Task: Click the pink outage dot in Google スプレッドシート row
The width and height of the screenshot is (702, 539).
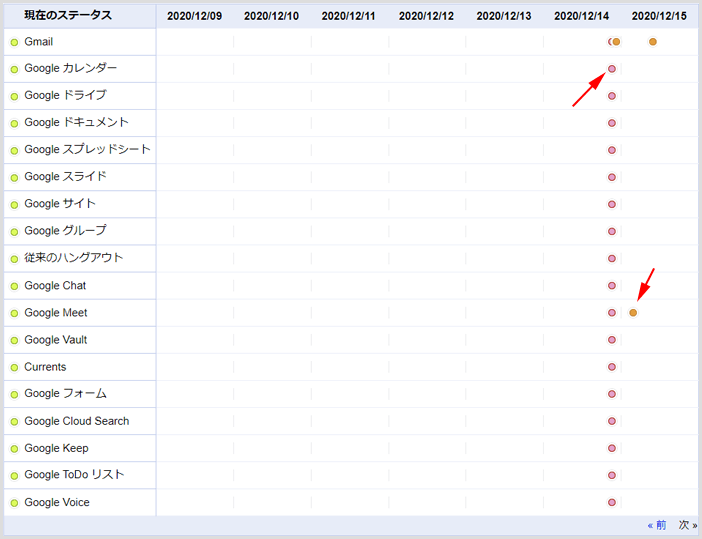Action: [x=612, y=150]
